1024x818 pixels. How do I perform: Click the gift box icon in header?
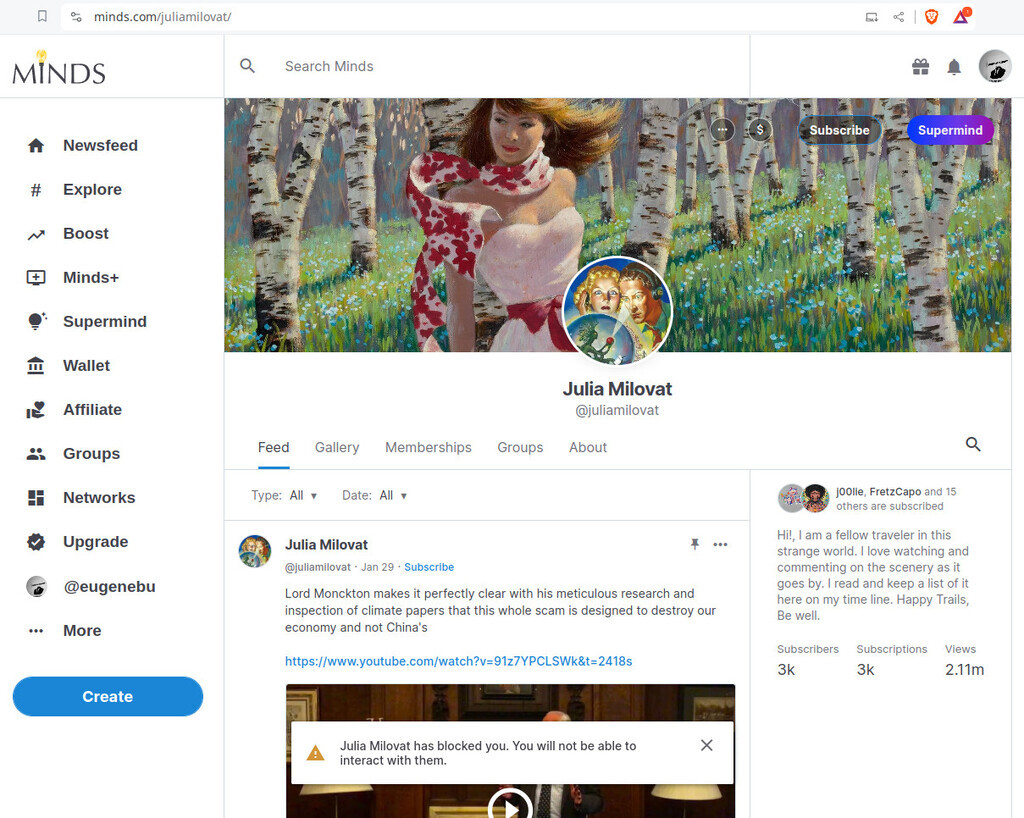tap(920, 67)
